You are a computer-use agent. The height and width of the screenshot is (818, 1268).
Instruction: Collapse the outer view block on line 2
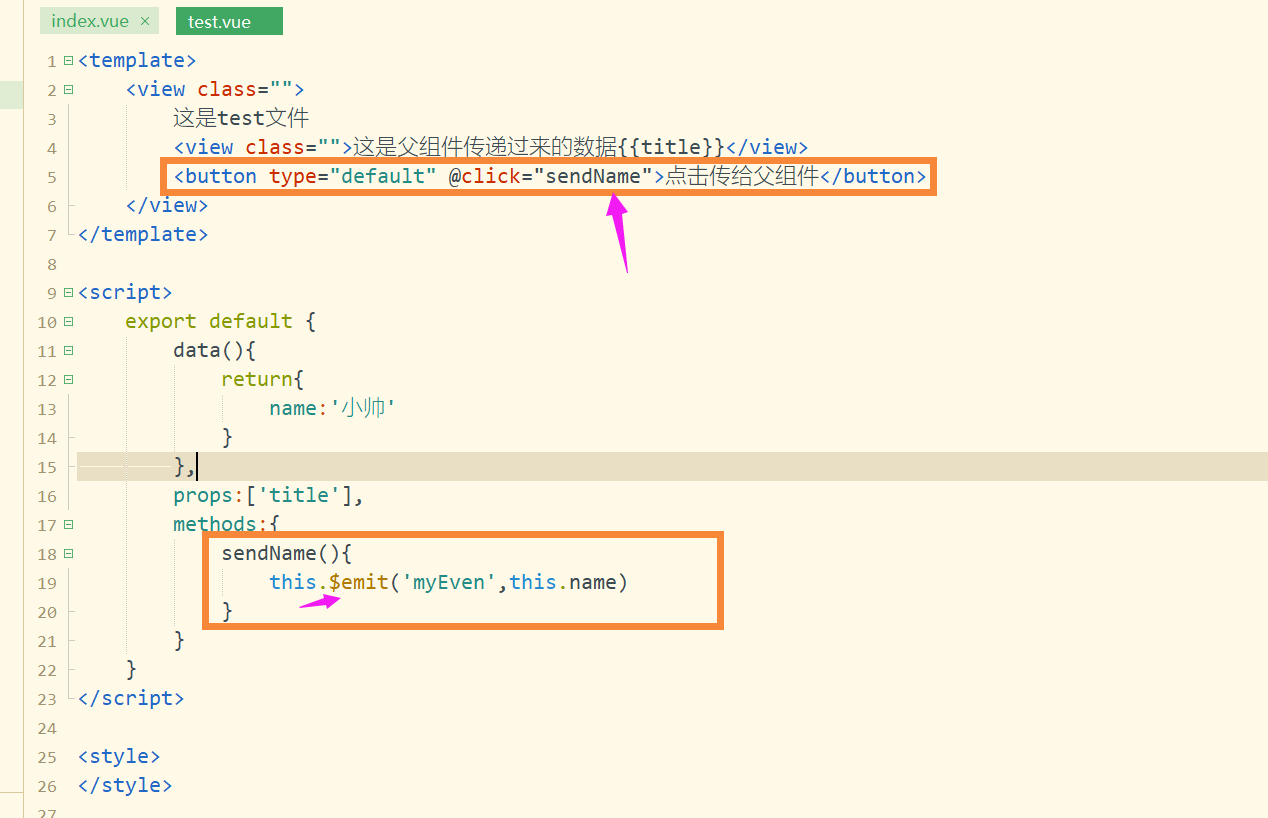[x=68, y=90]
